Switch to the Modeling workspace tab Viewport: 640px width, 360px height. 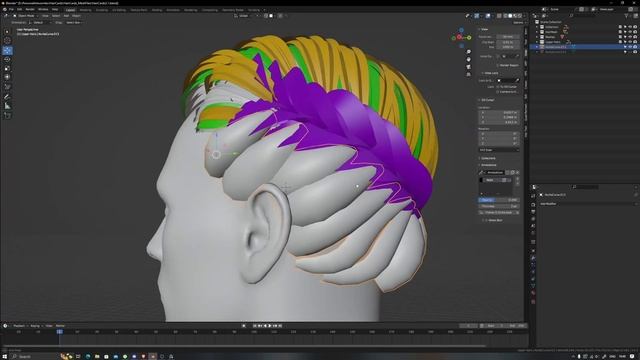click(85, 10)
